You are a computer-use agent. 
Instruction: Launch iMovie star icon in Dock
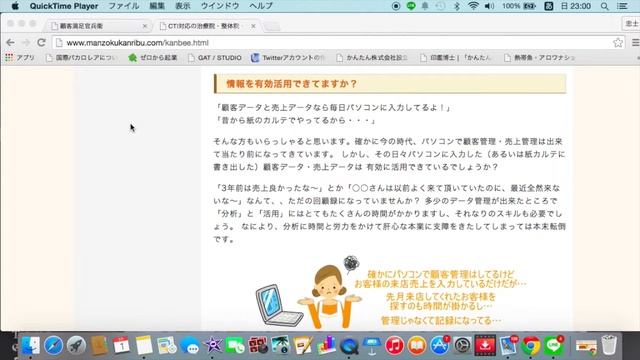(x=212, y=346)
